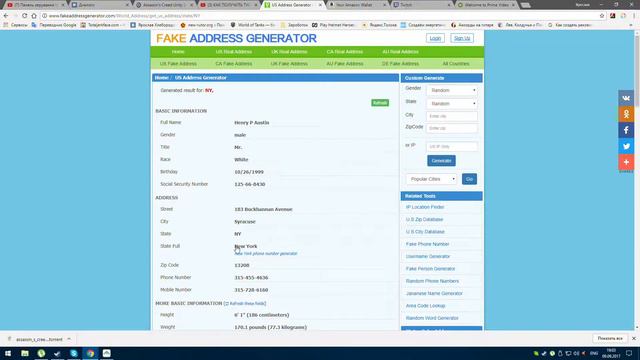Bookmark this page with the star icon
Viewport: 640px width, 360px height.
(602, 16)
